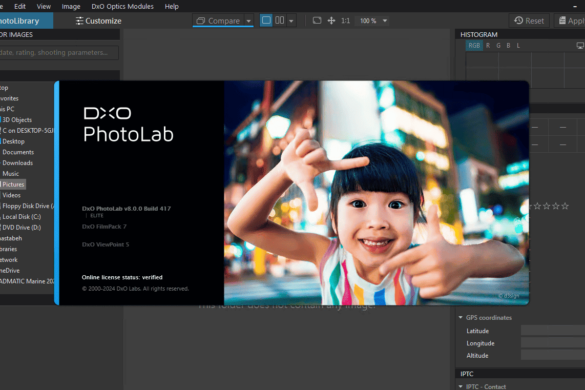Click the search images input field

[59, 53]
